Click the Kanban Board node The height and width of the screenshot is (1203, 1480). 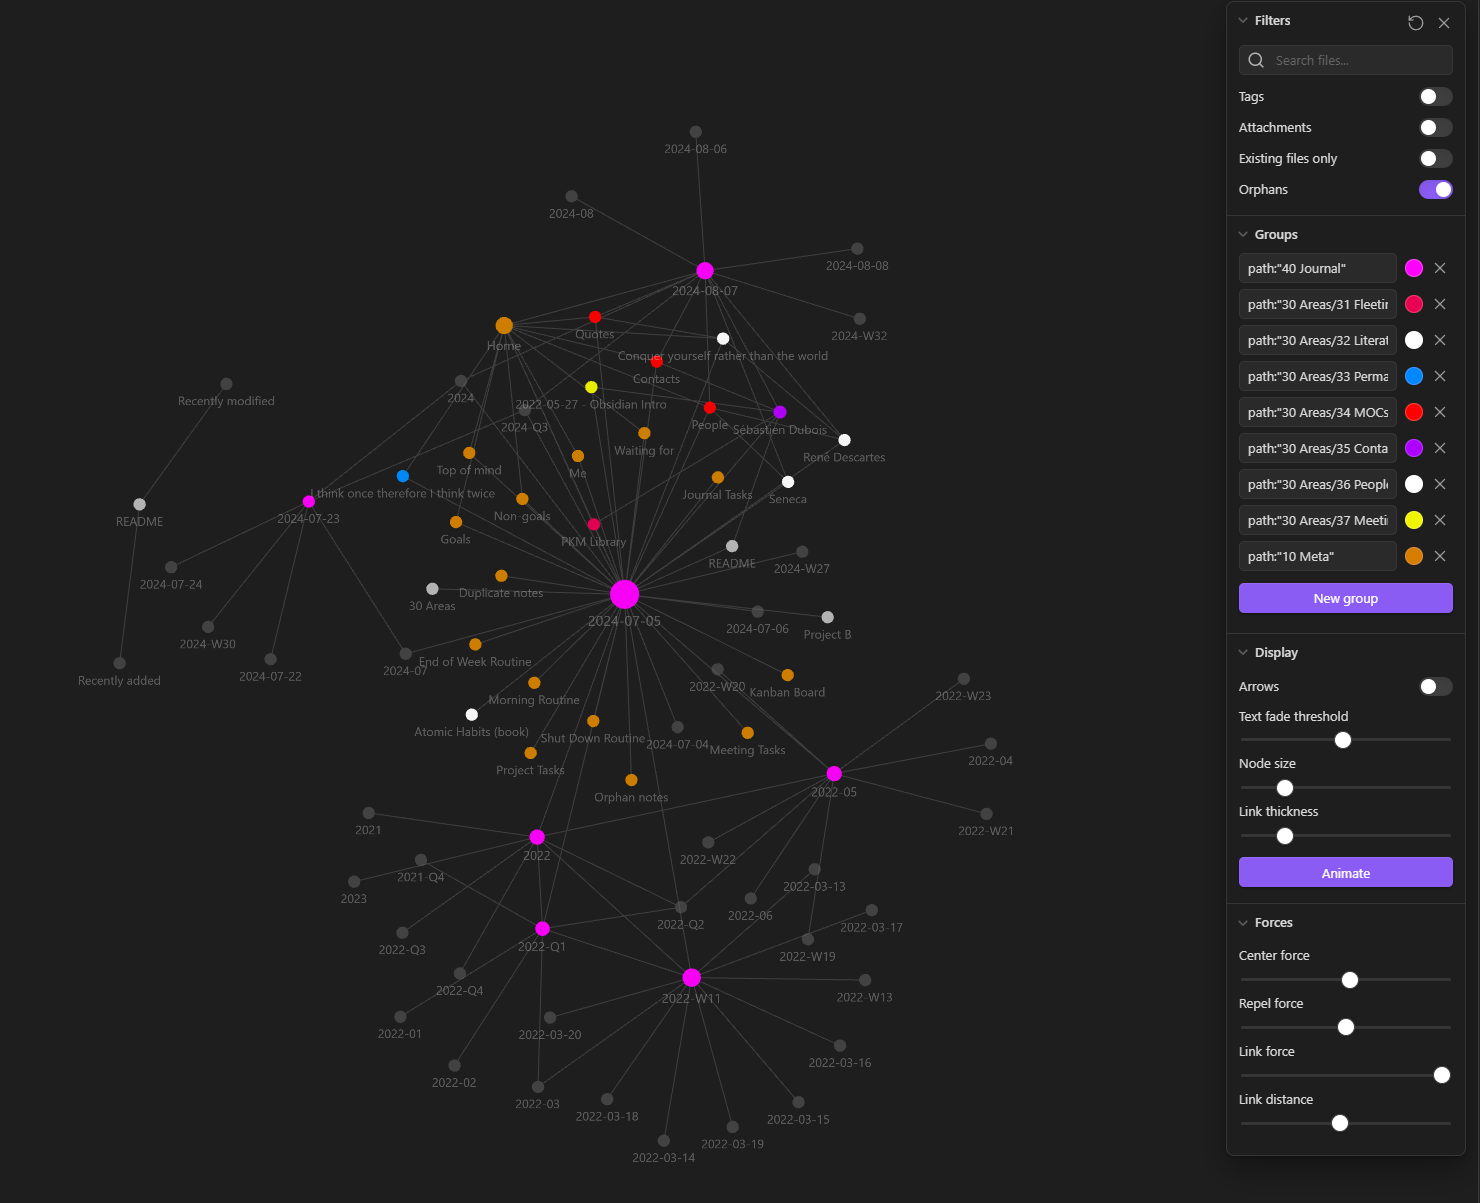[788, 675]
